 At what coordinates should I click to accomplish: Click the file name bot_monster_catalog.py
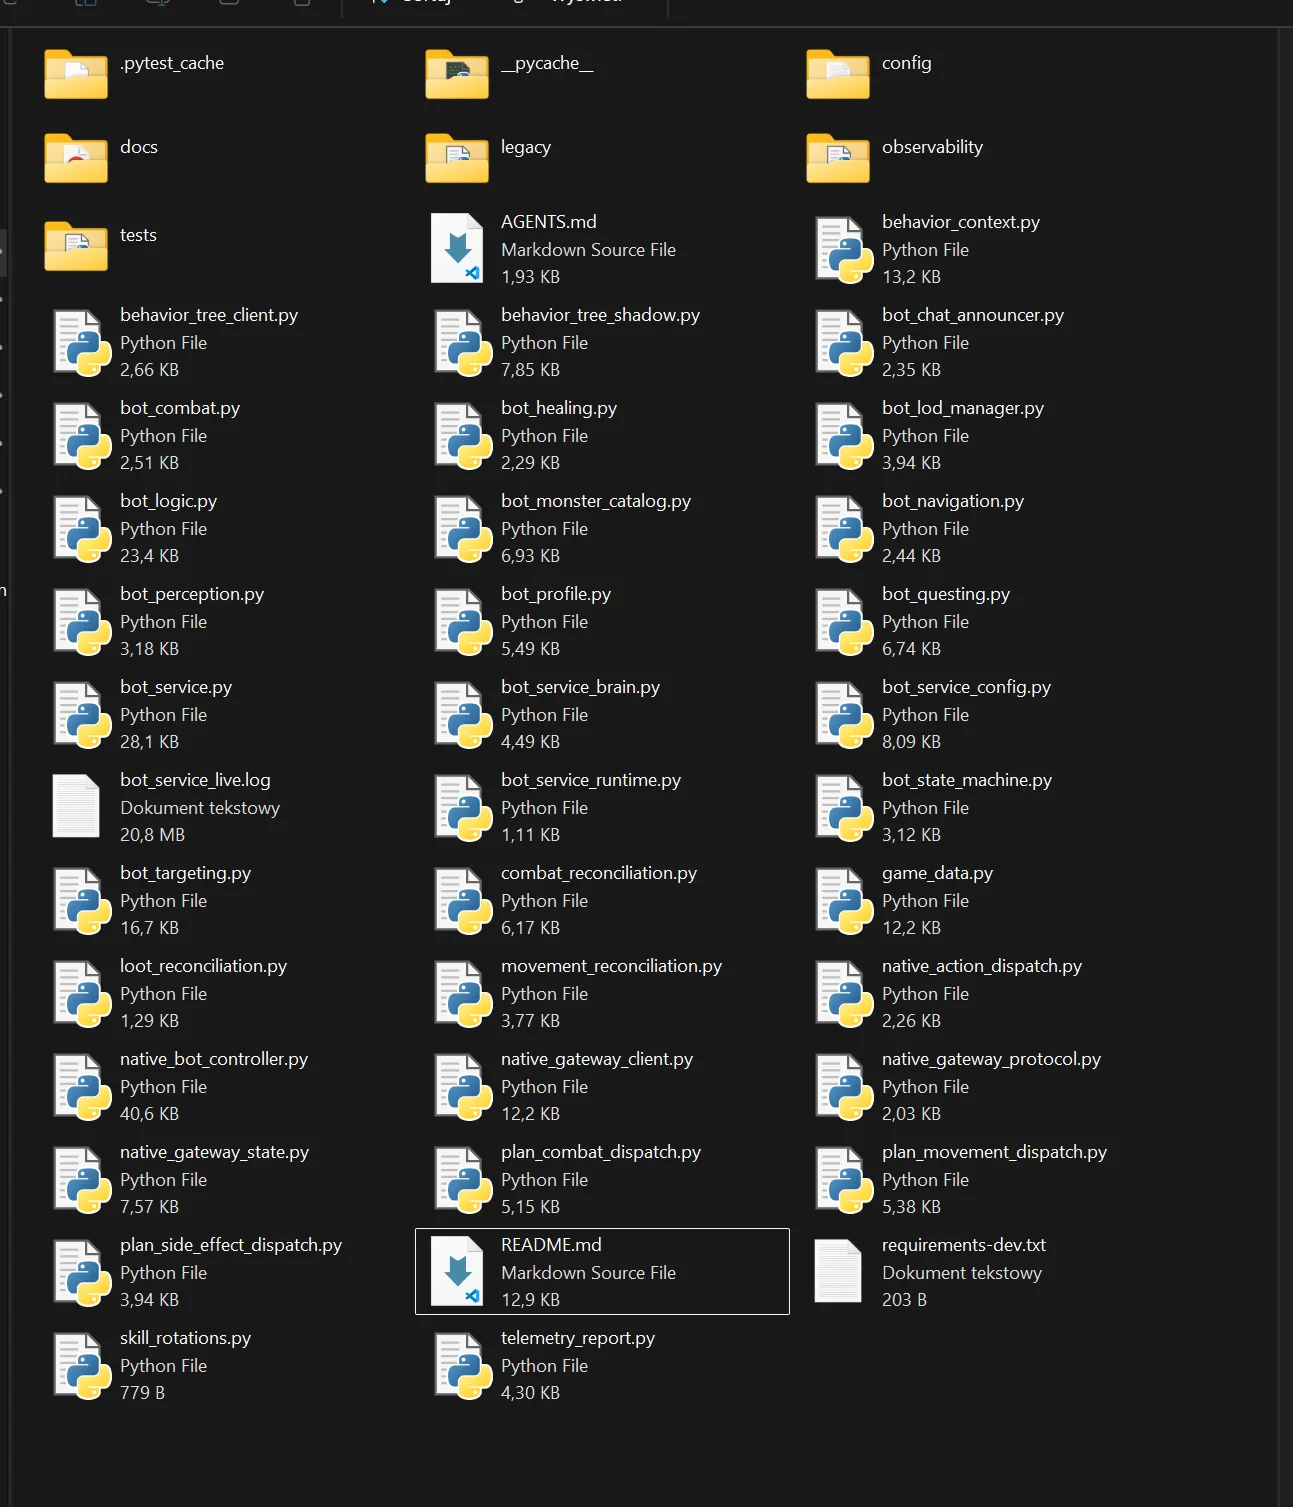click(596, 501)
